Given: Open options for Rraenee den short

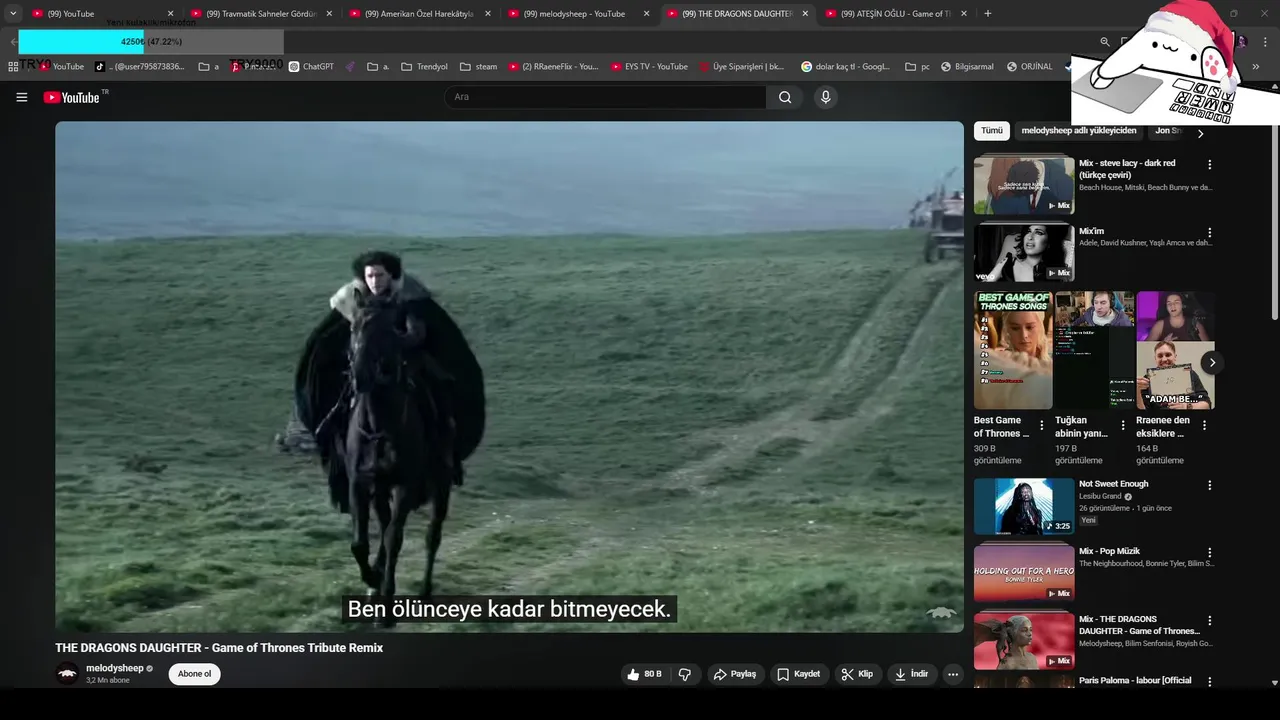Looking at the screenshot, I should pyautogui.click(x=1204, y=425).
